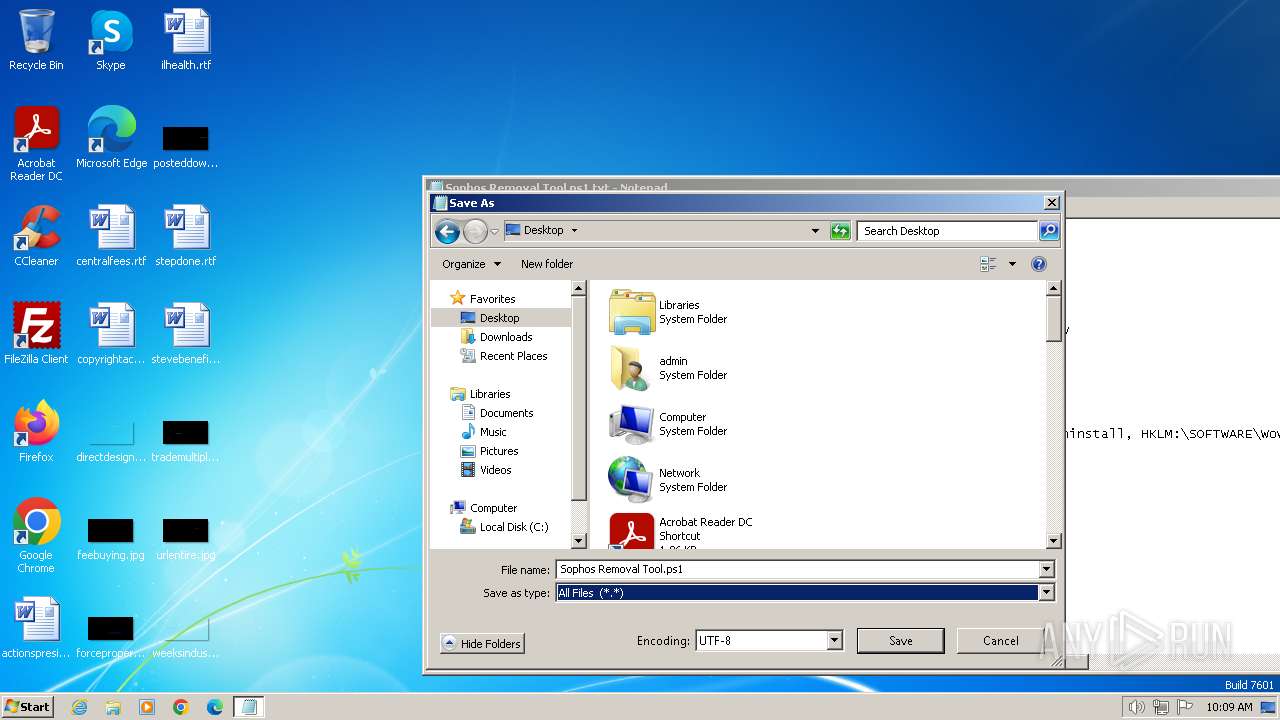This screenshot has height=720, width=1280.
Task: Open Acrobat Reader DC desktop shortcut
Action: tap(36, 144)
